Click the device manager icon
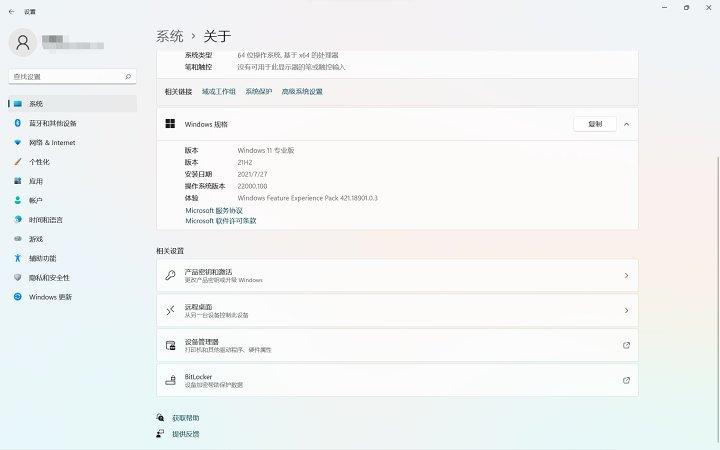The height and width of the screenshot is (450, 720). [x=170, y=345]
